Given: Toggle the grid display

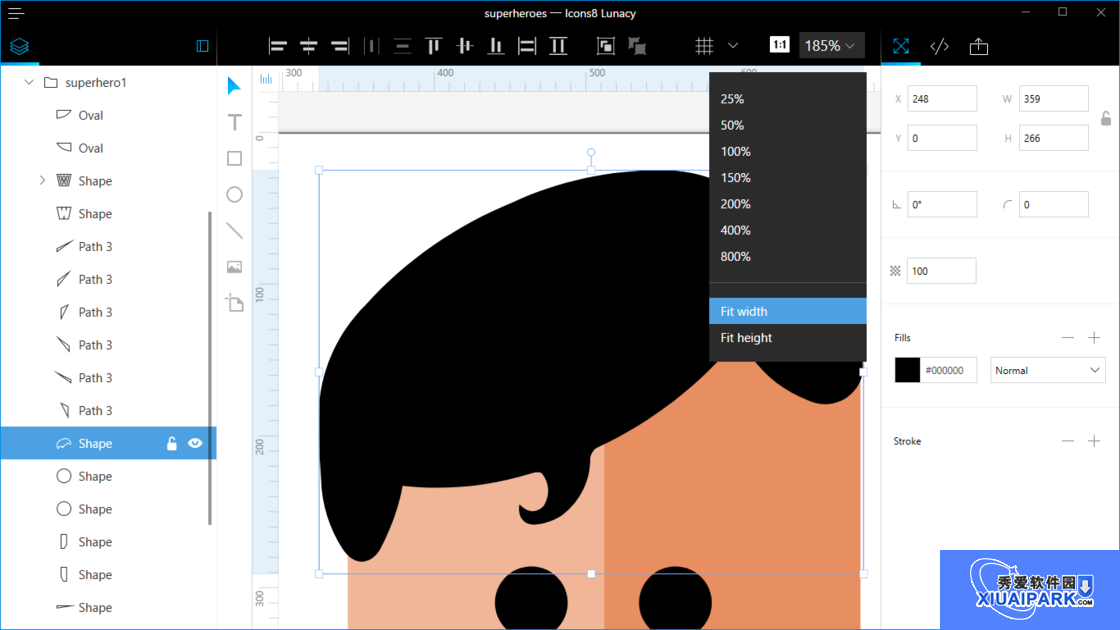Looking at the screenshot, I should pyautogui.click(x=704, y=46).
